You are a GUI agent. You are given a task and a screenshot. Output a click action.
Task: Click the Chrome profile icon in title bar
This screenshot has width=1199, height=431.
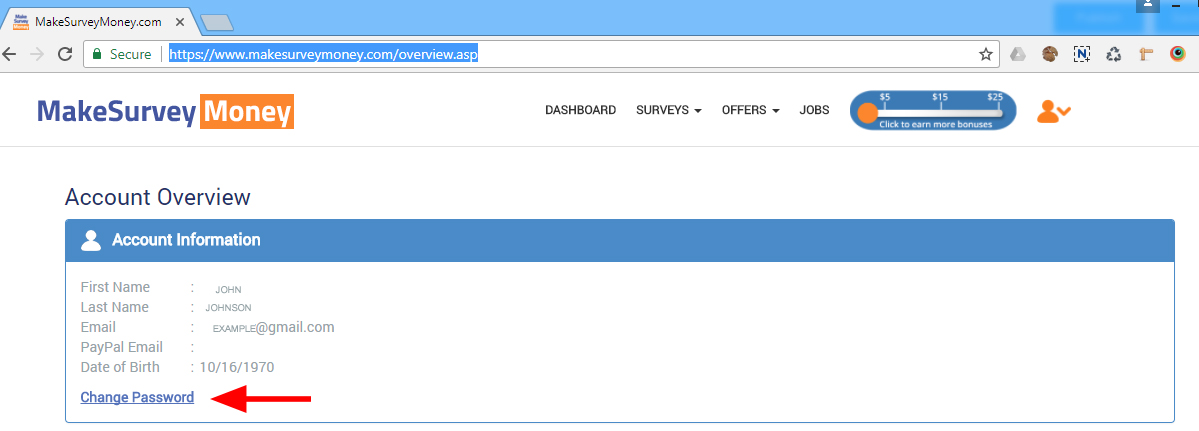tap(1148, 6)
